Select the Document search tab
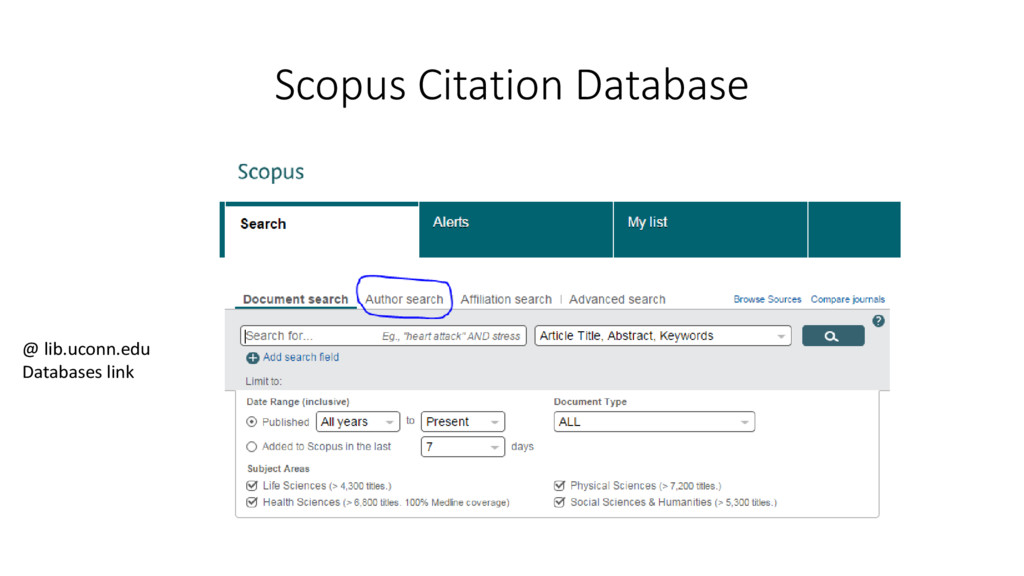Screen dimensions: 1024x576 295,299
